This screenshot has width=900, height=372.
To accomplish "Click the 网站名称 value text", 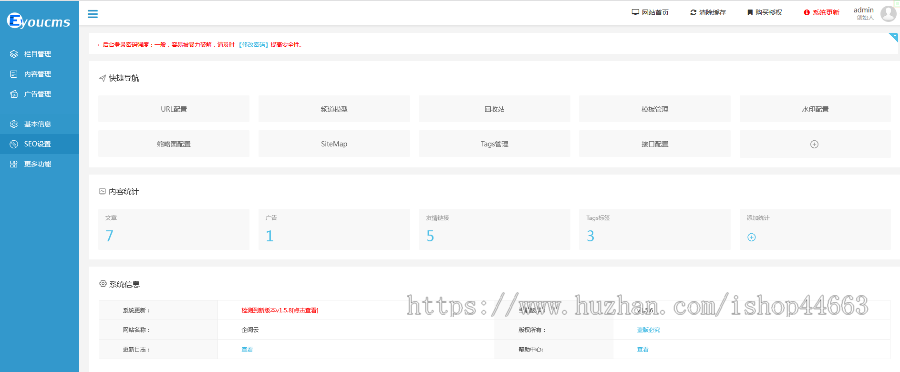I will (x=250, y=330).
